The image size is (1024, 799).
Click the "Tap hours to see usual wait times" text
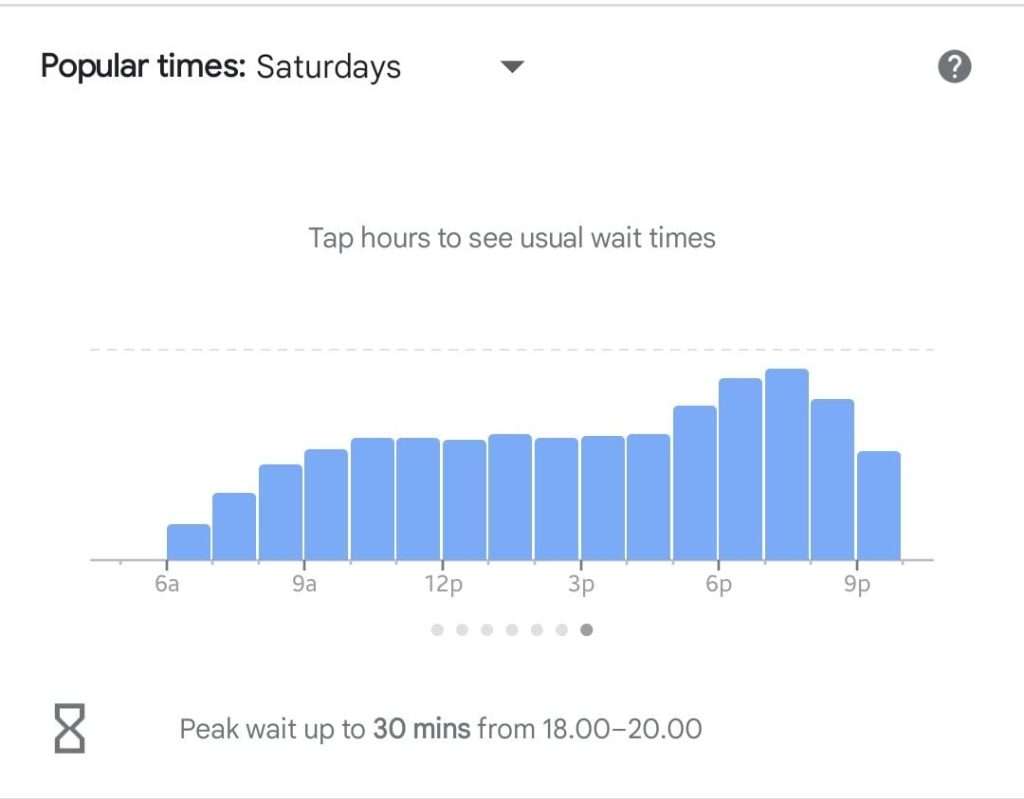[x=512, y=238]
